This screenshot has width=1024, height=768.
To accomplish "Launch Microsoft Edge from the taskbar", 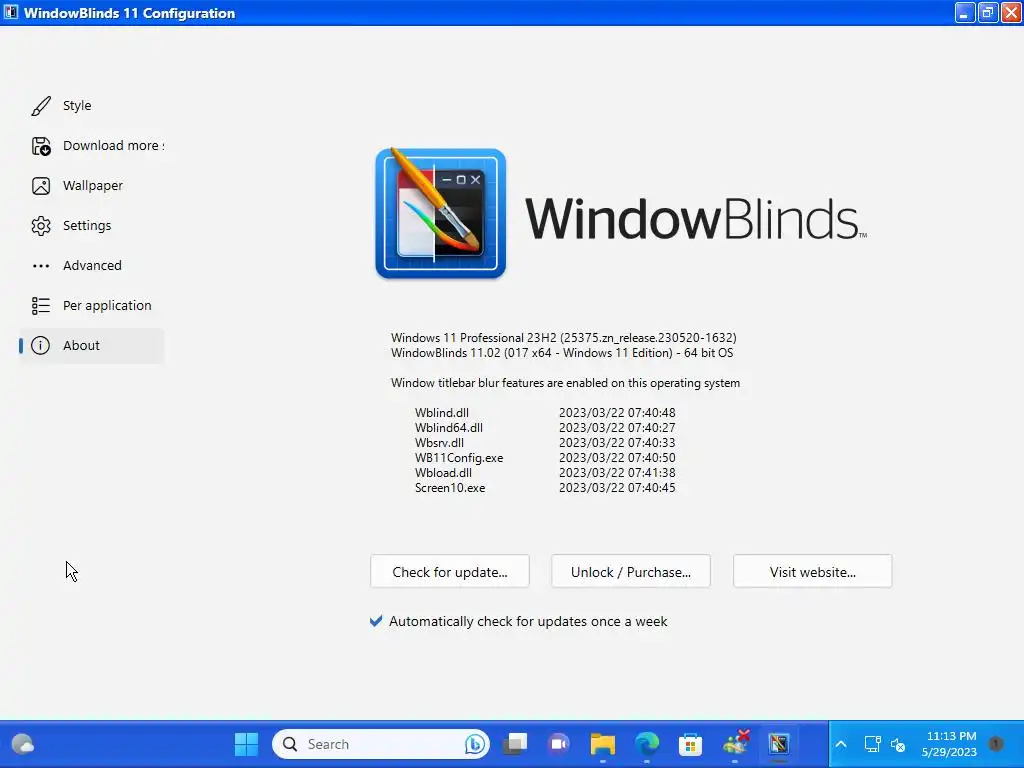I will (x=647, y=744).
